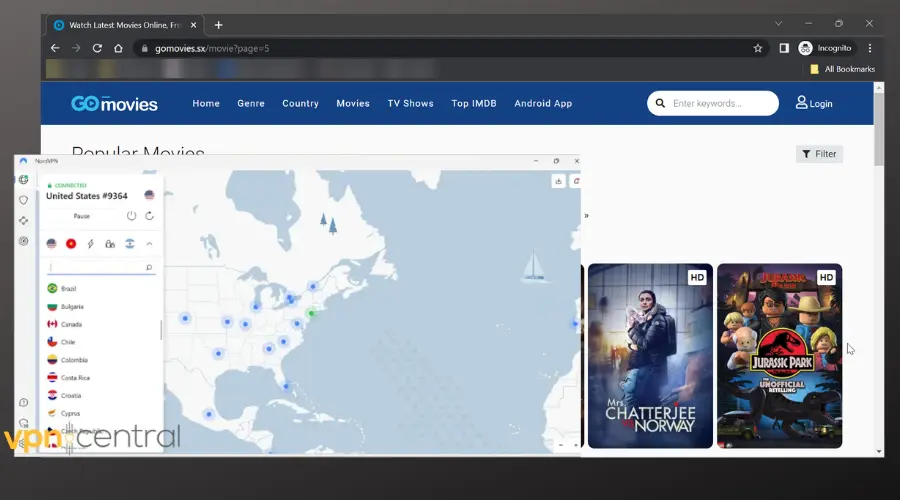Select the lightning bolt specialty server icon
The height and width of the screenshot is (500, 900).
[91, 244]
